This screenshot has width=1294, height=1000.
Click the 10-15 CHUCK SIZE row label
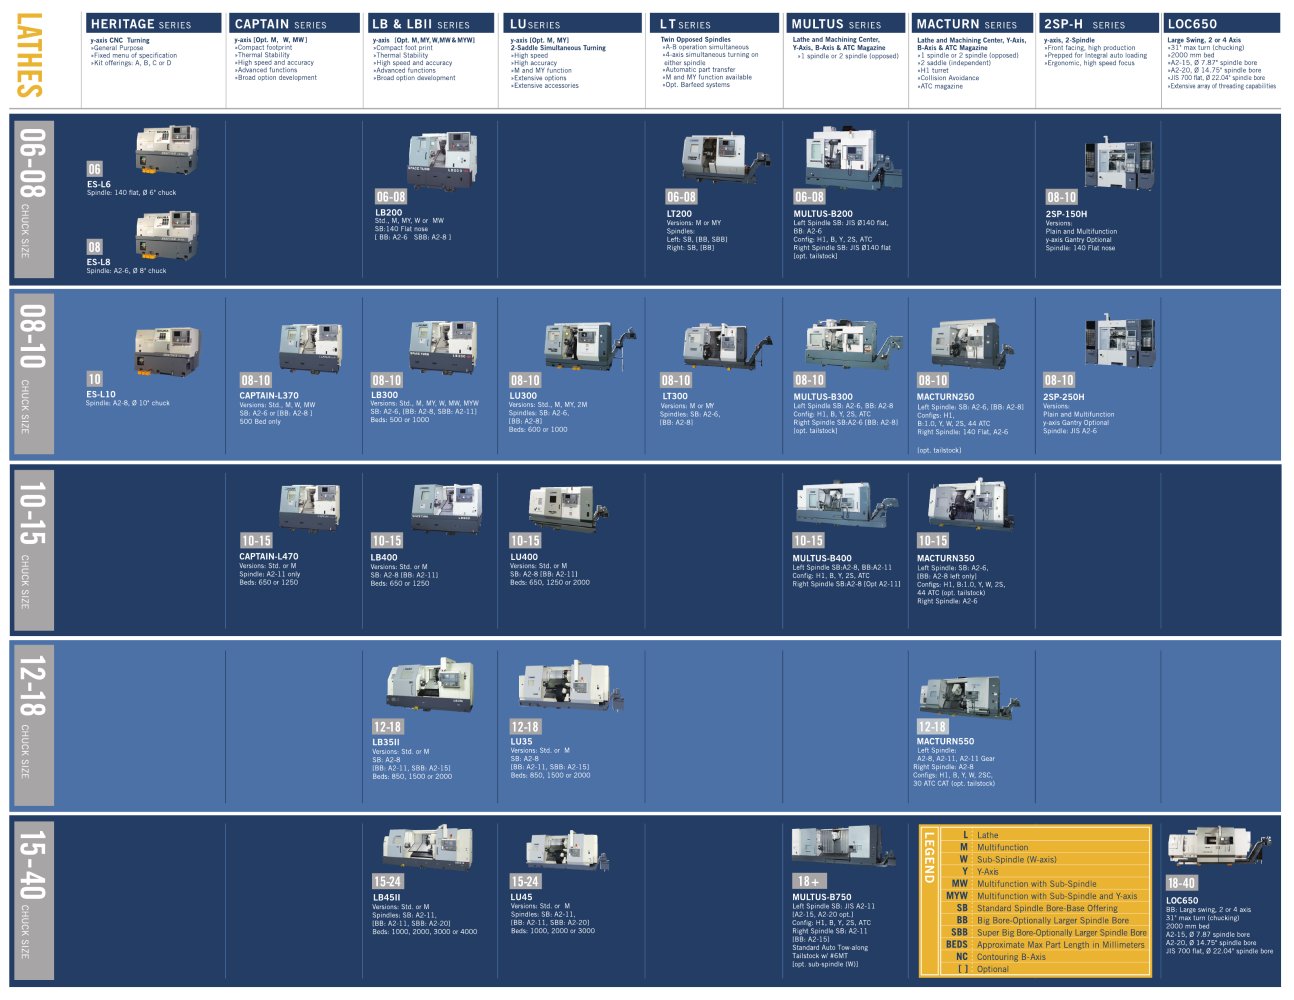click(x=32, y=548)
